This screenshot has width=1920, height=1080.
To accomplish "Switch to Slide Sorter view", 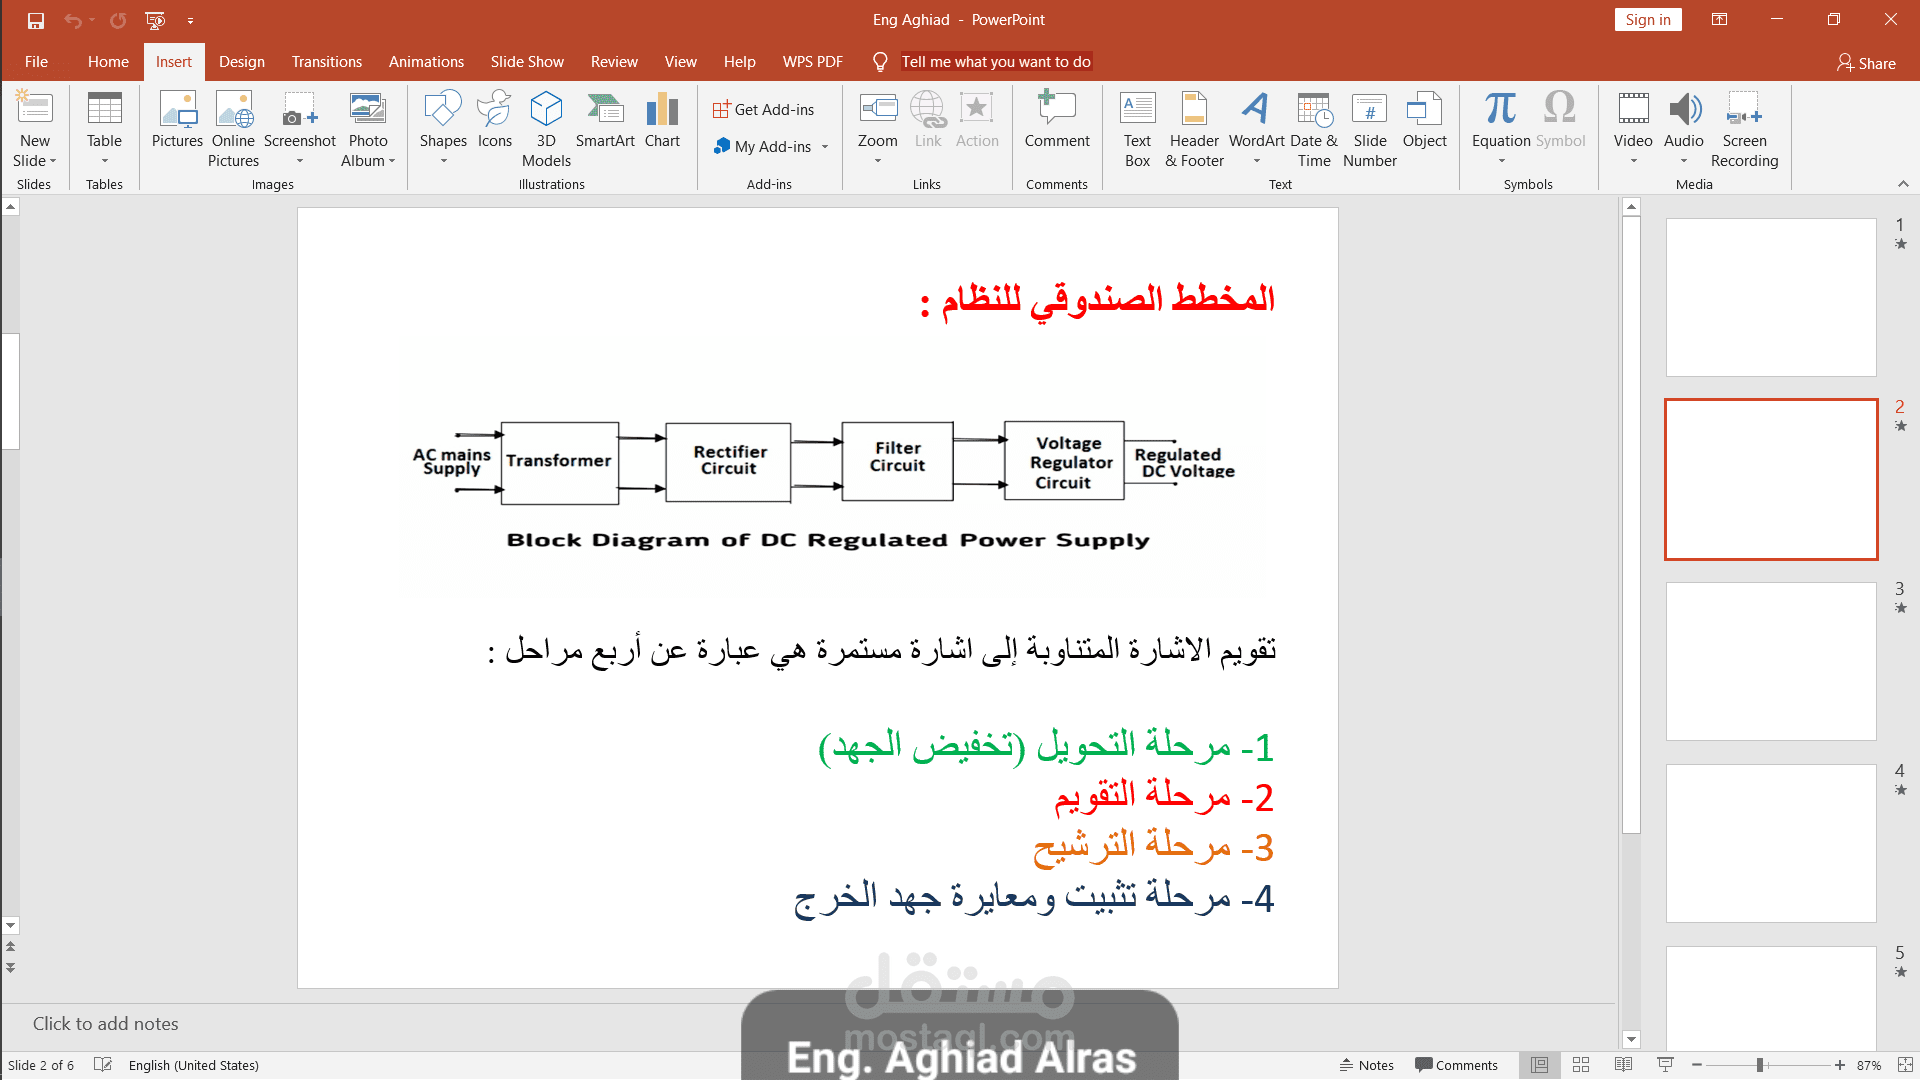I will 1581,1065.
